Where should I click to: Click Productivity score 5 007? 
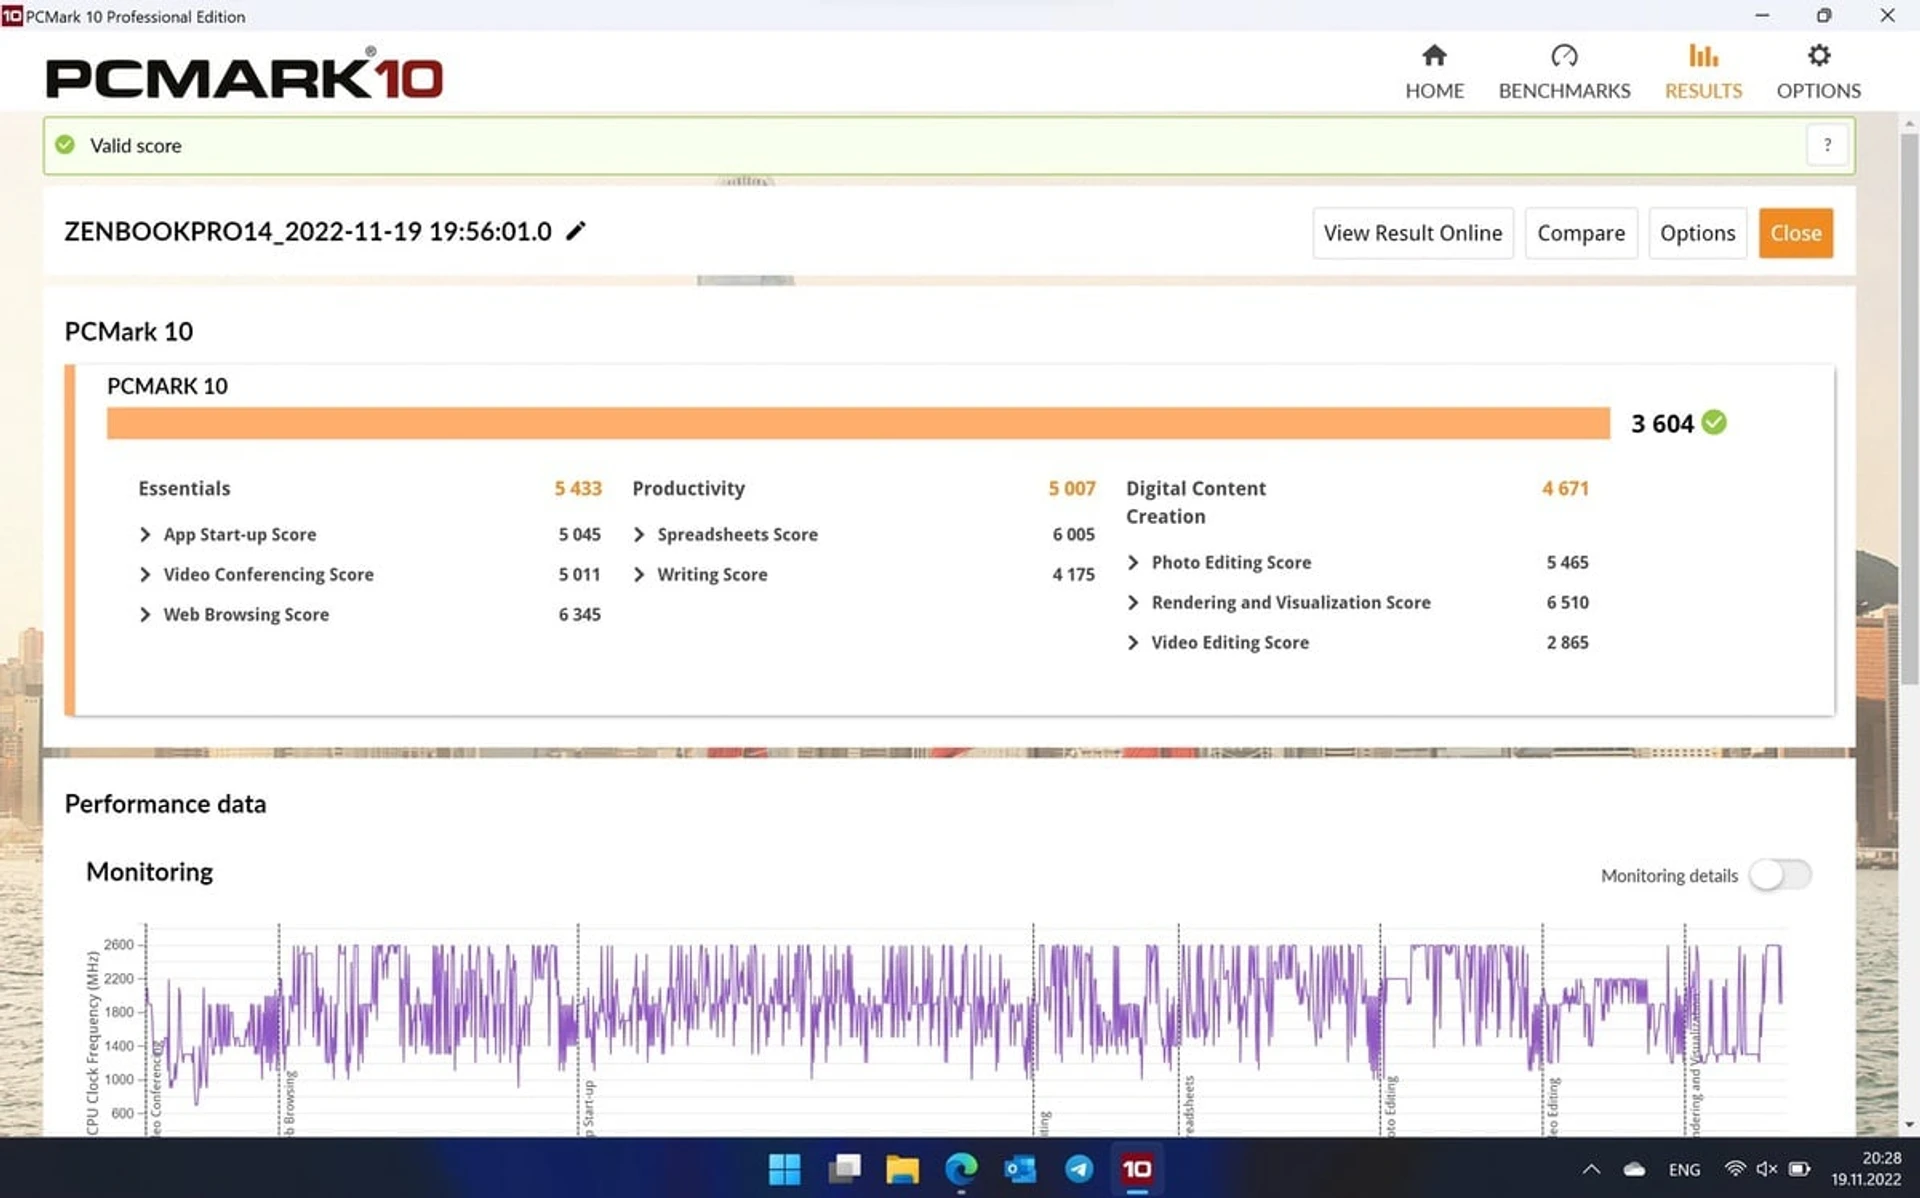[1072, 489]
